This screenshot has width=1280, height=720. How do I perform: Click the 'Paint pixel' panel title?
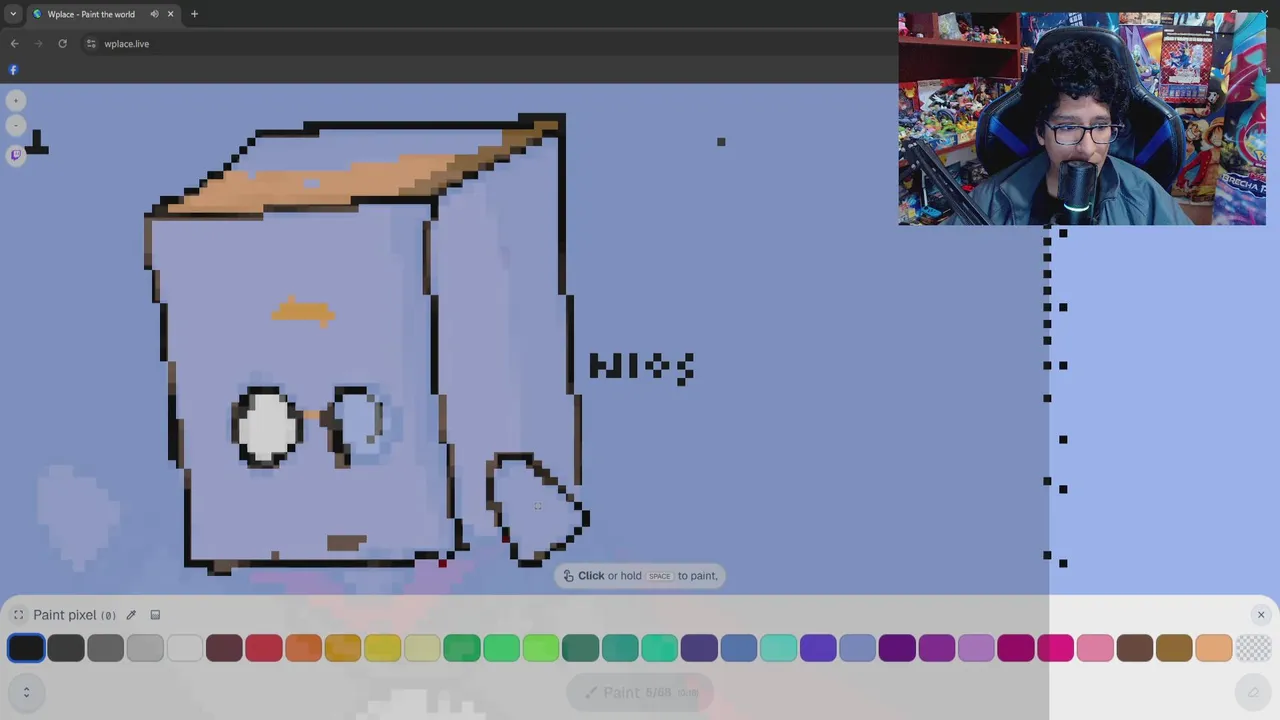(x=65, y=615)
